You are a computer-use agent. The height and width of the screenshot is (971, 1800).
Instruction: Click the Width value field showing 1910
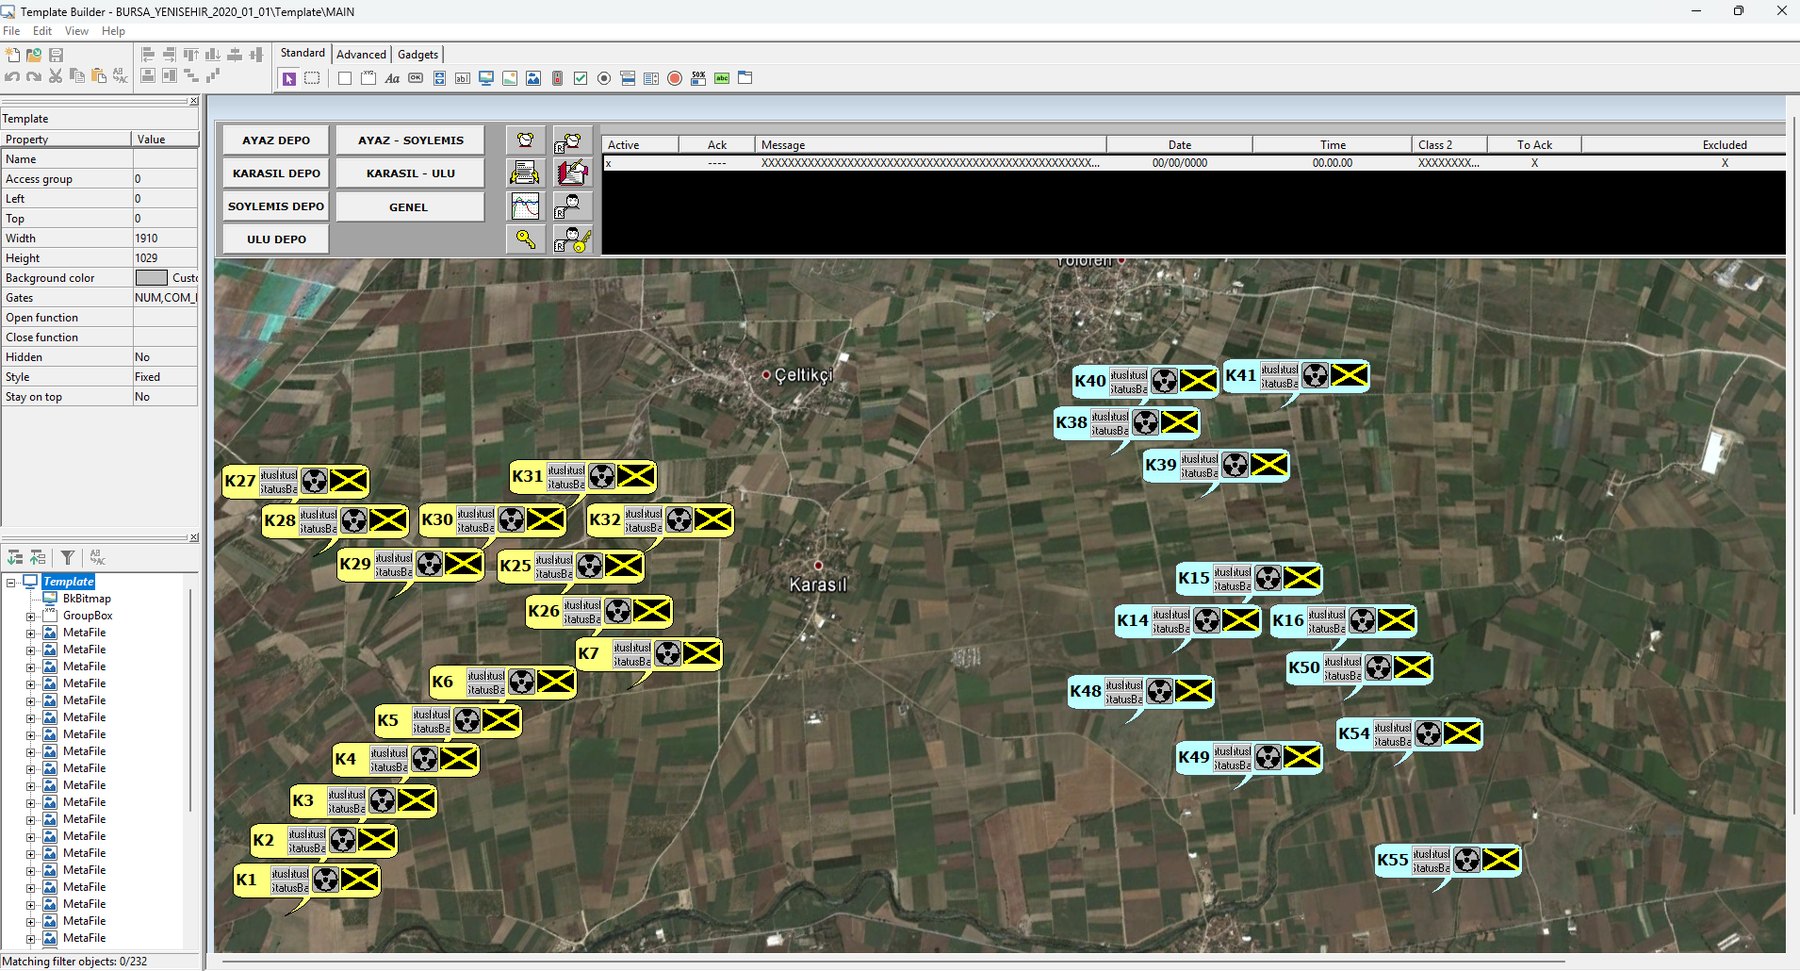pyautogui.click(x=165, y=238)
